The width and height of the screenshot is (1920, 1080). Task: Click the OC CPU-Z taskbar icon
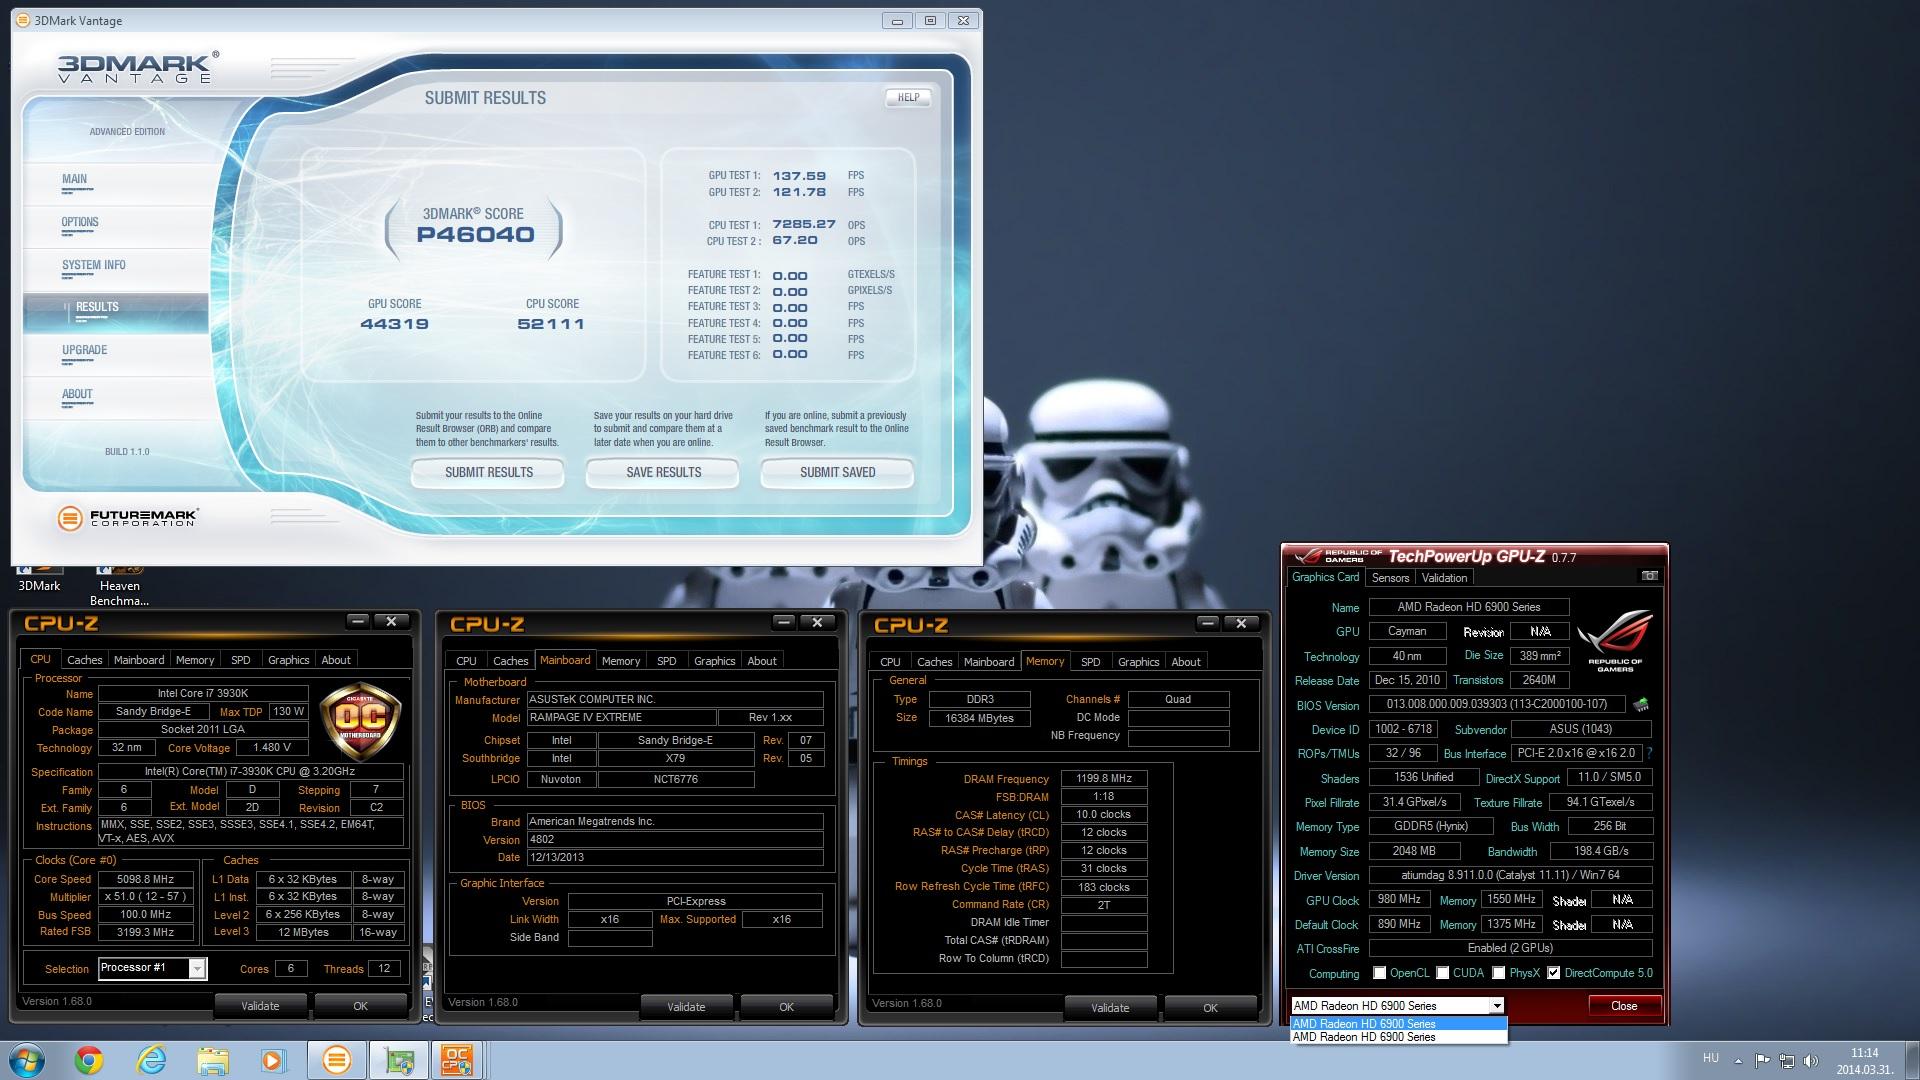[457, 1060]
